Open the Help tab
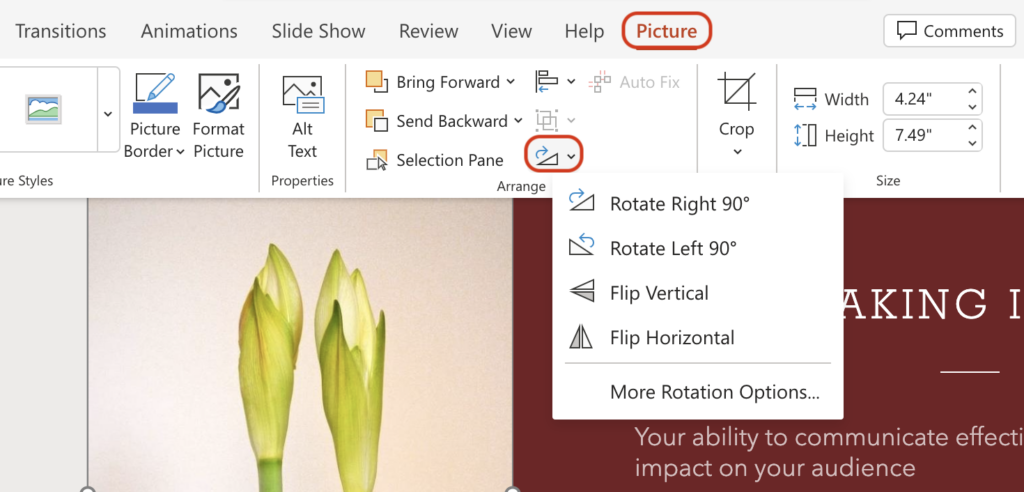Viewport: 1024px width, 492px height. (x=584, y=31)
